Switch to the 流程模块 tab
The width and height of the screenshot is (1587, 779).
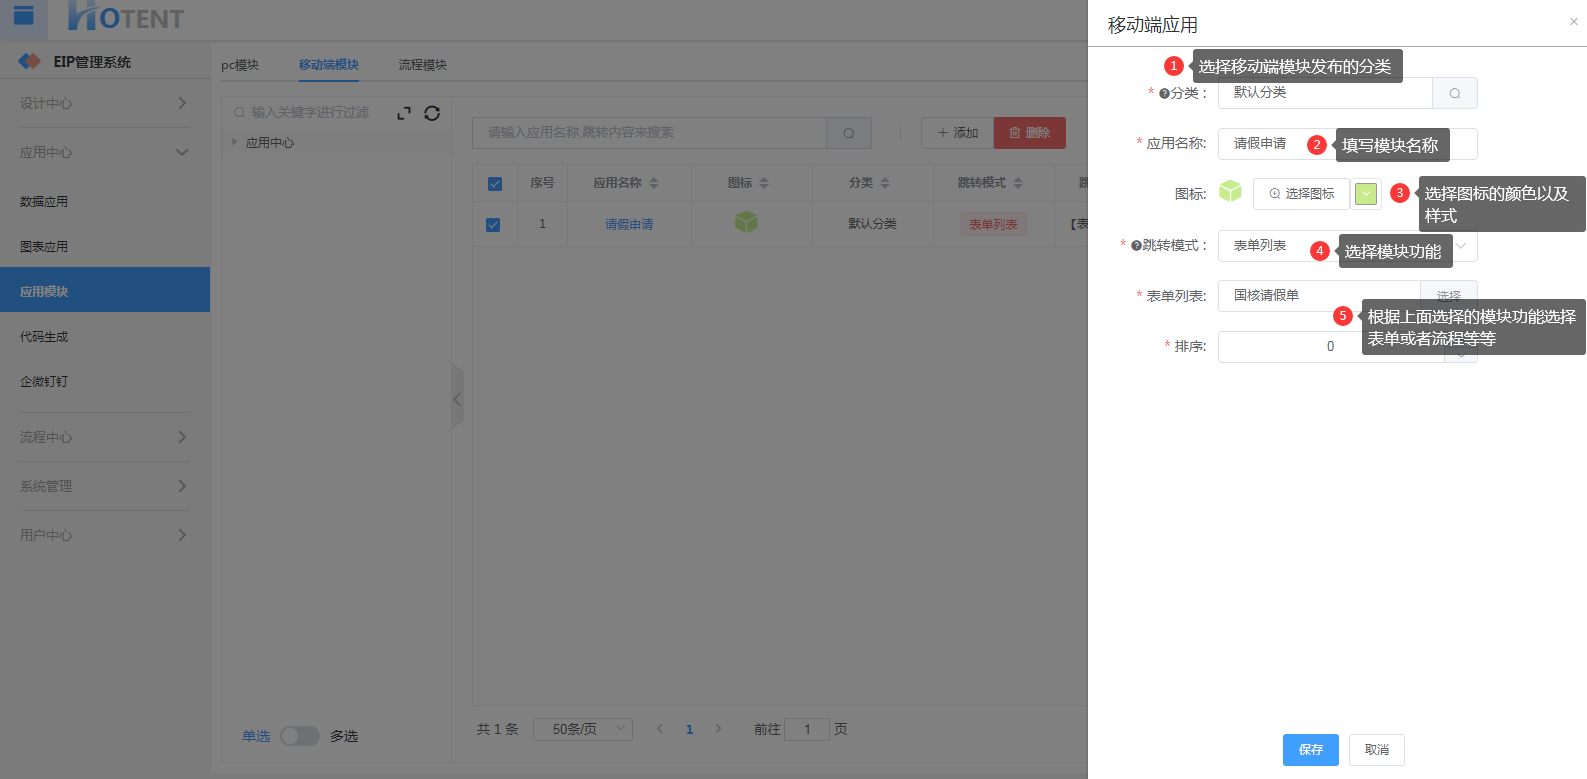click(x=423, y=65)
